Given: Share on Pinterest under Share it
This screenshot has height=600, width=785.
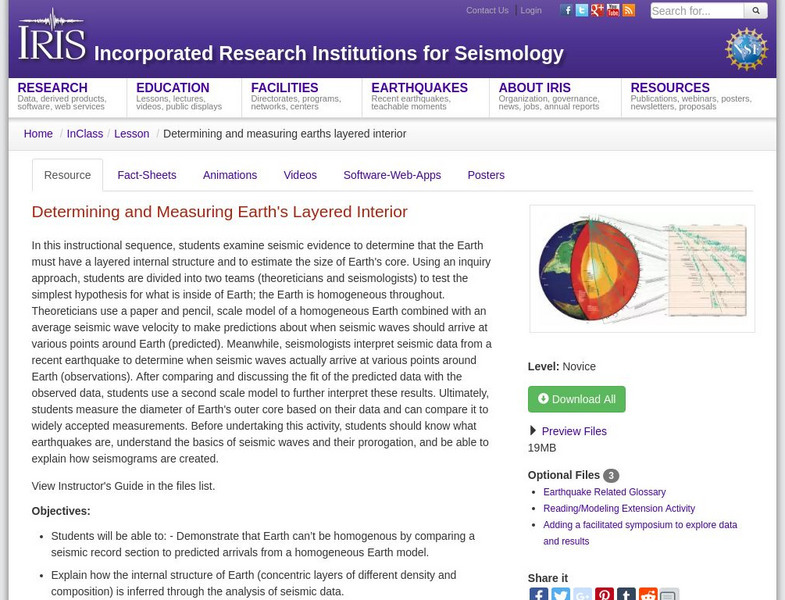Looking at the screenshot, I should [604, 594].
